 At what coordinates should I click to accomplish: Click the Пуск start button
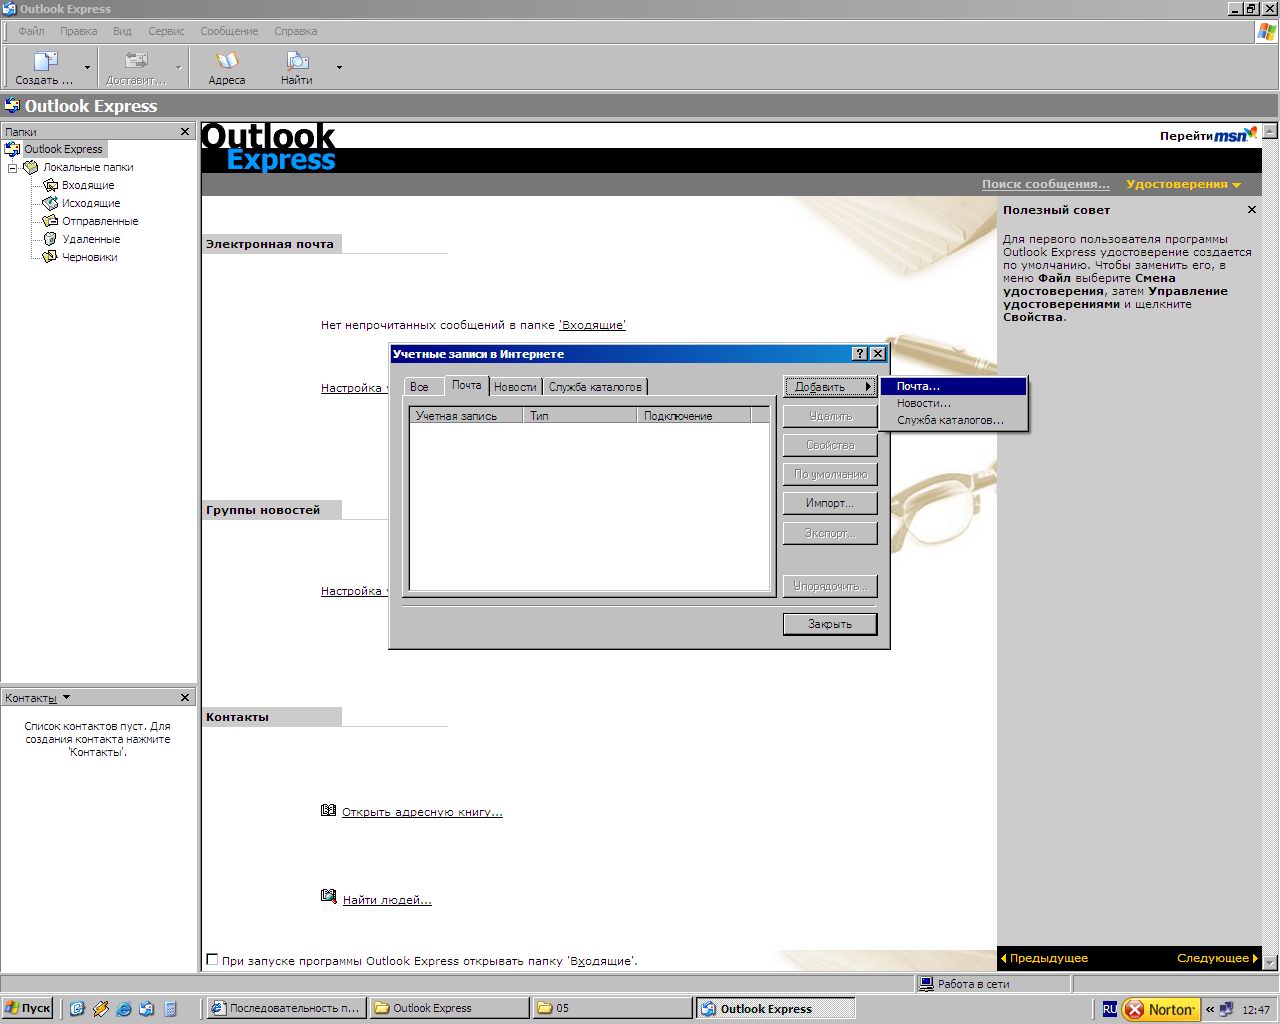click(x=28, y=1008)
